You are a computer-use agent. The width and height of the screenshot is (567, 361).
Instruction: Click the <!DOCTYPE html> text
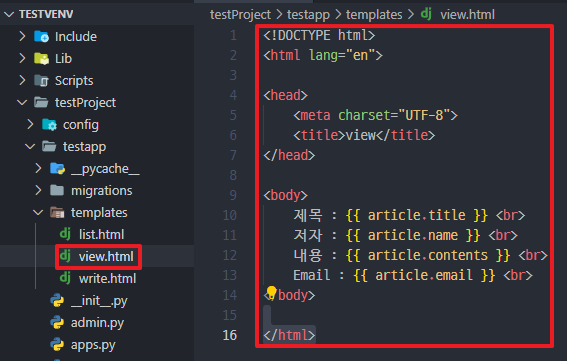pos(319,35)
